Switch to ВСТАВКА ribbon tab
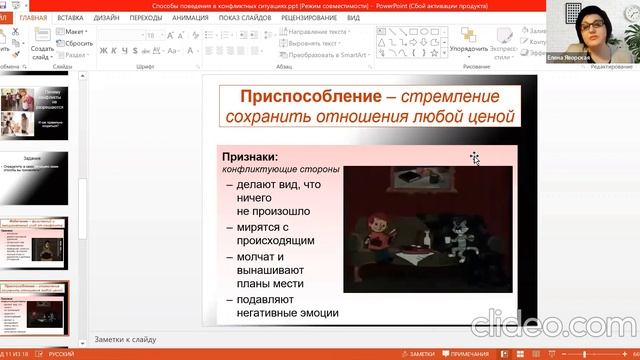This screenshot has height=360, width=640. tap(70, 18)
